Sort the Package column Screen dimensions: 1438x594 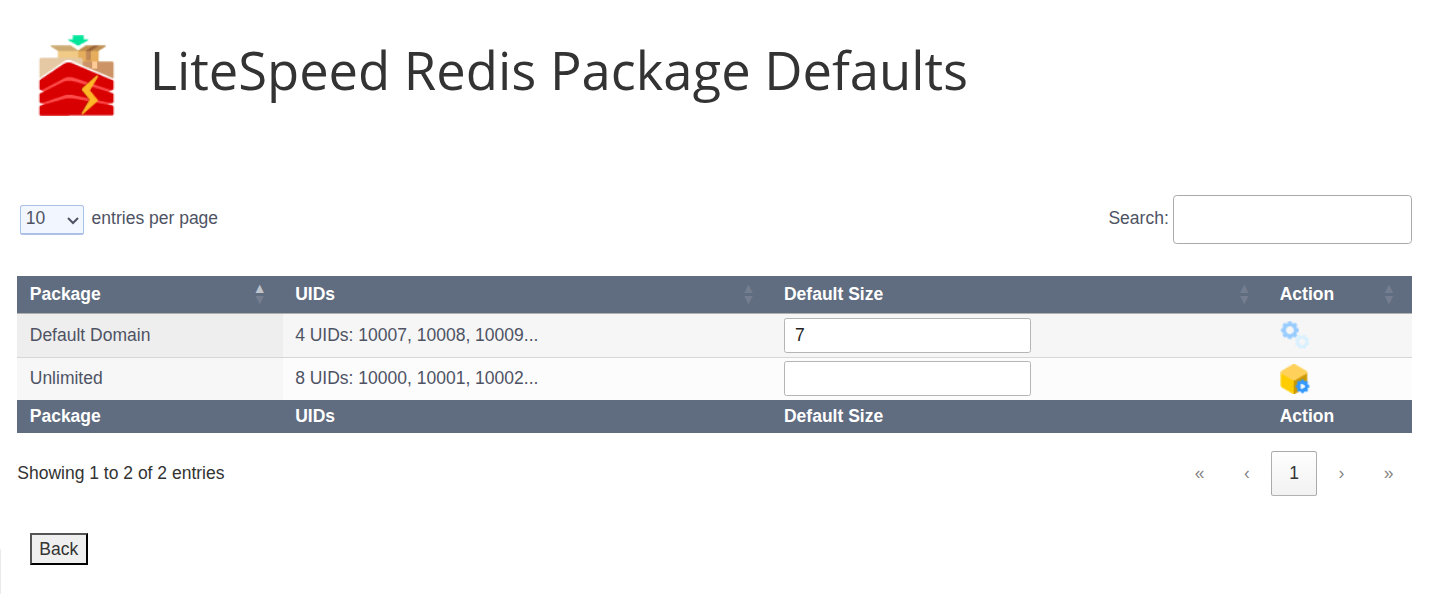260,294
